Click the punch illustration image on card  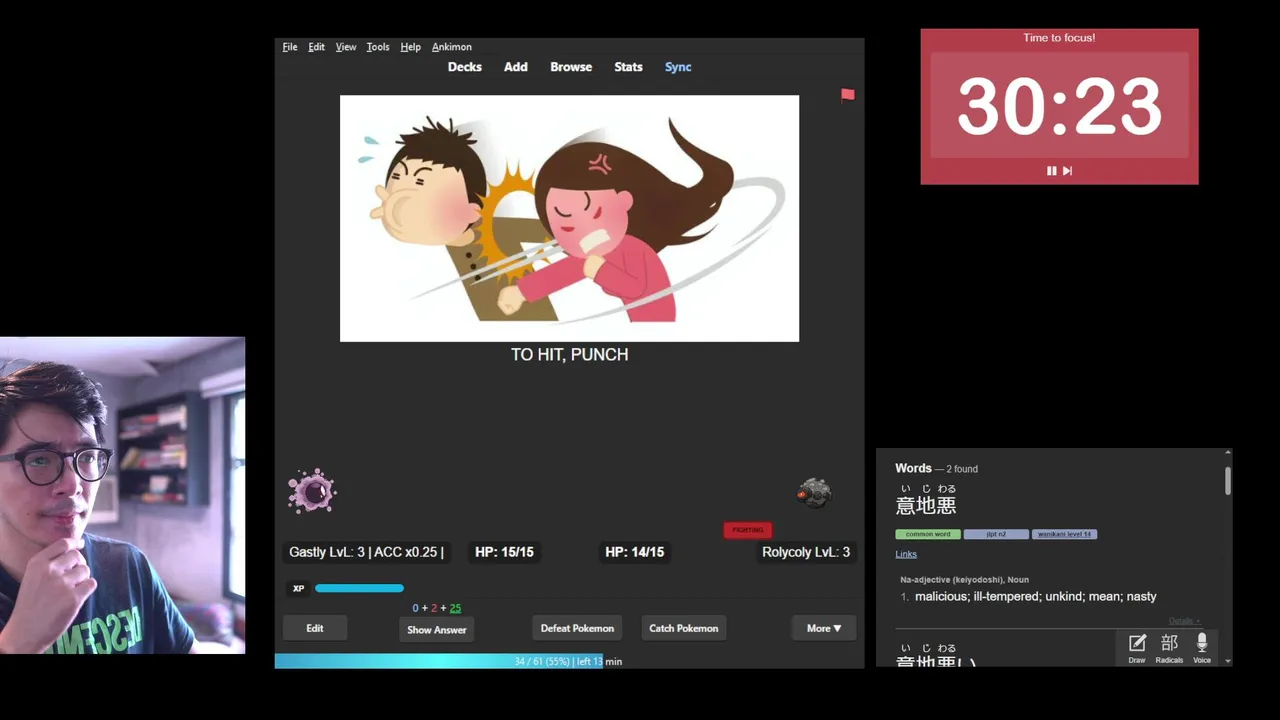point(569,218)
